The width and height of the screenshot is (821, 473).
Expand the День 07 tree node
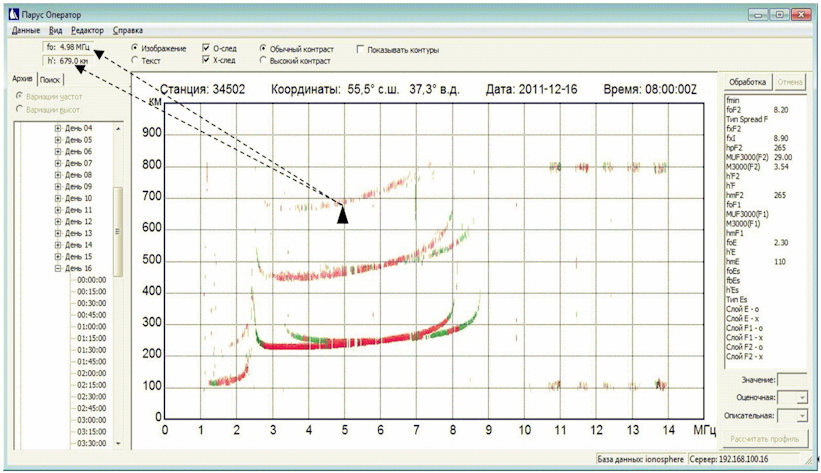tap(58, 163)
